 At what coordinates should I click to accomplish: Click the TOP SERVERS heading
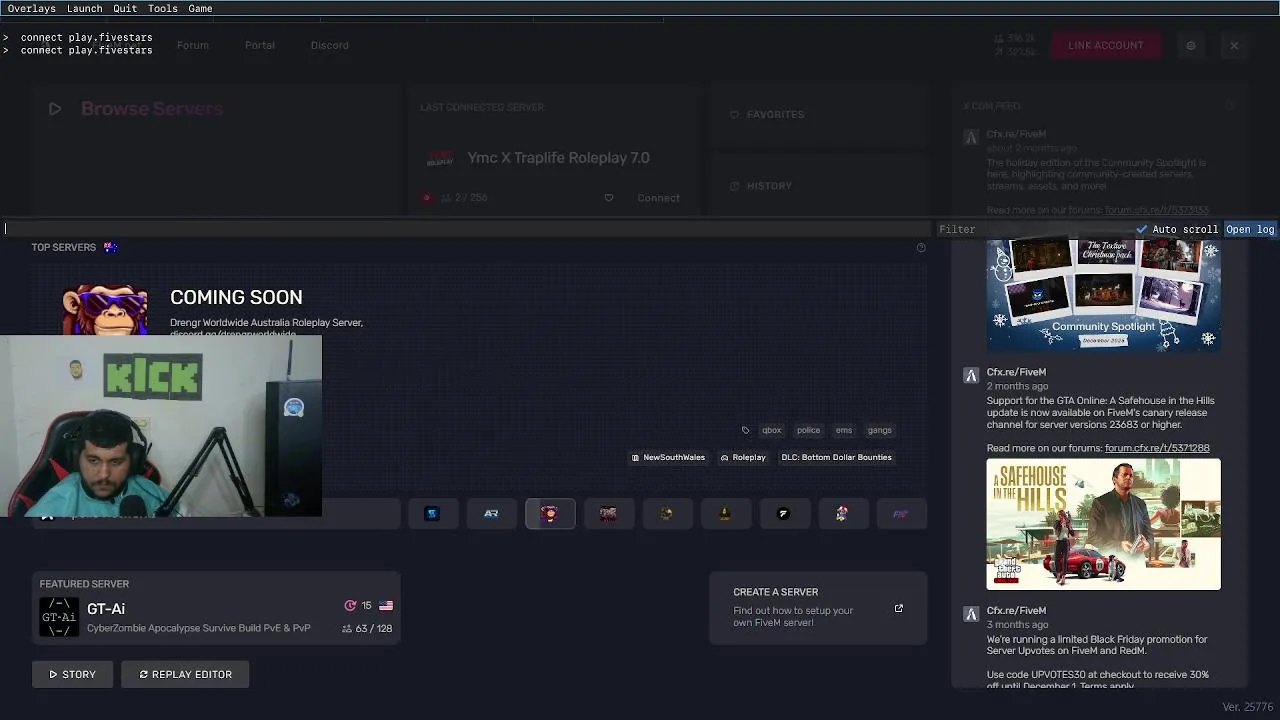tap(63, 247)
